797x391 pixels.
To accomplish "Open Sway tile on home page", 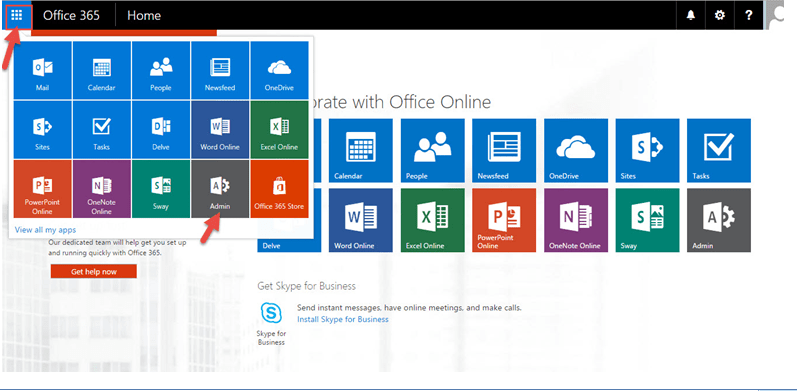I will point(647,220).
